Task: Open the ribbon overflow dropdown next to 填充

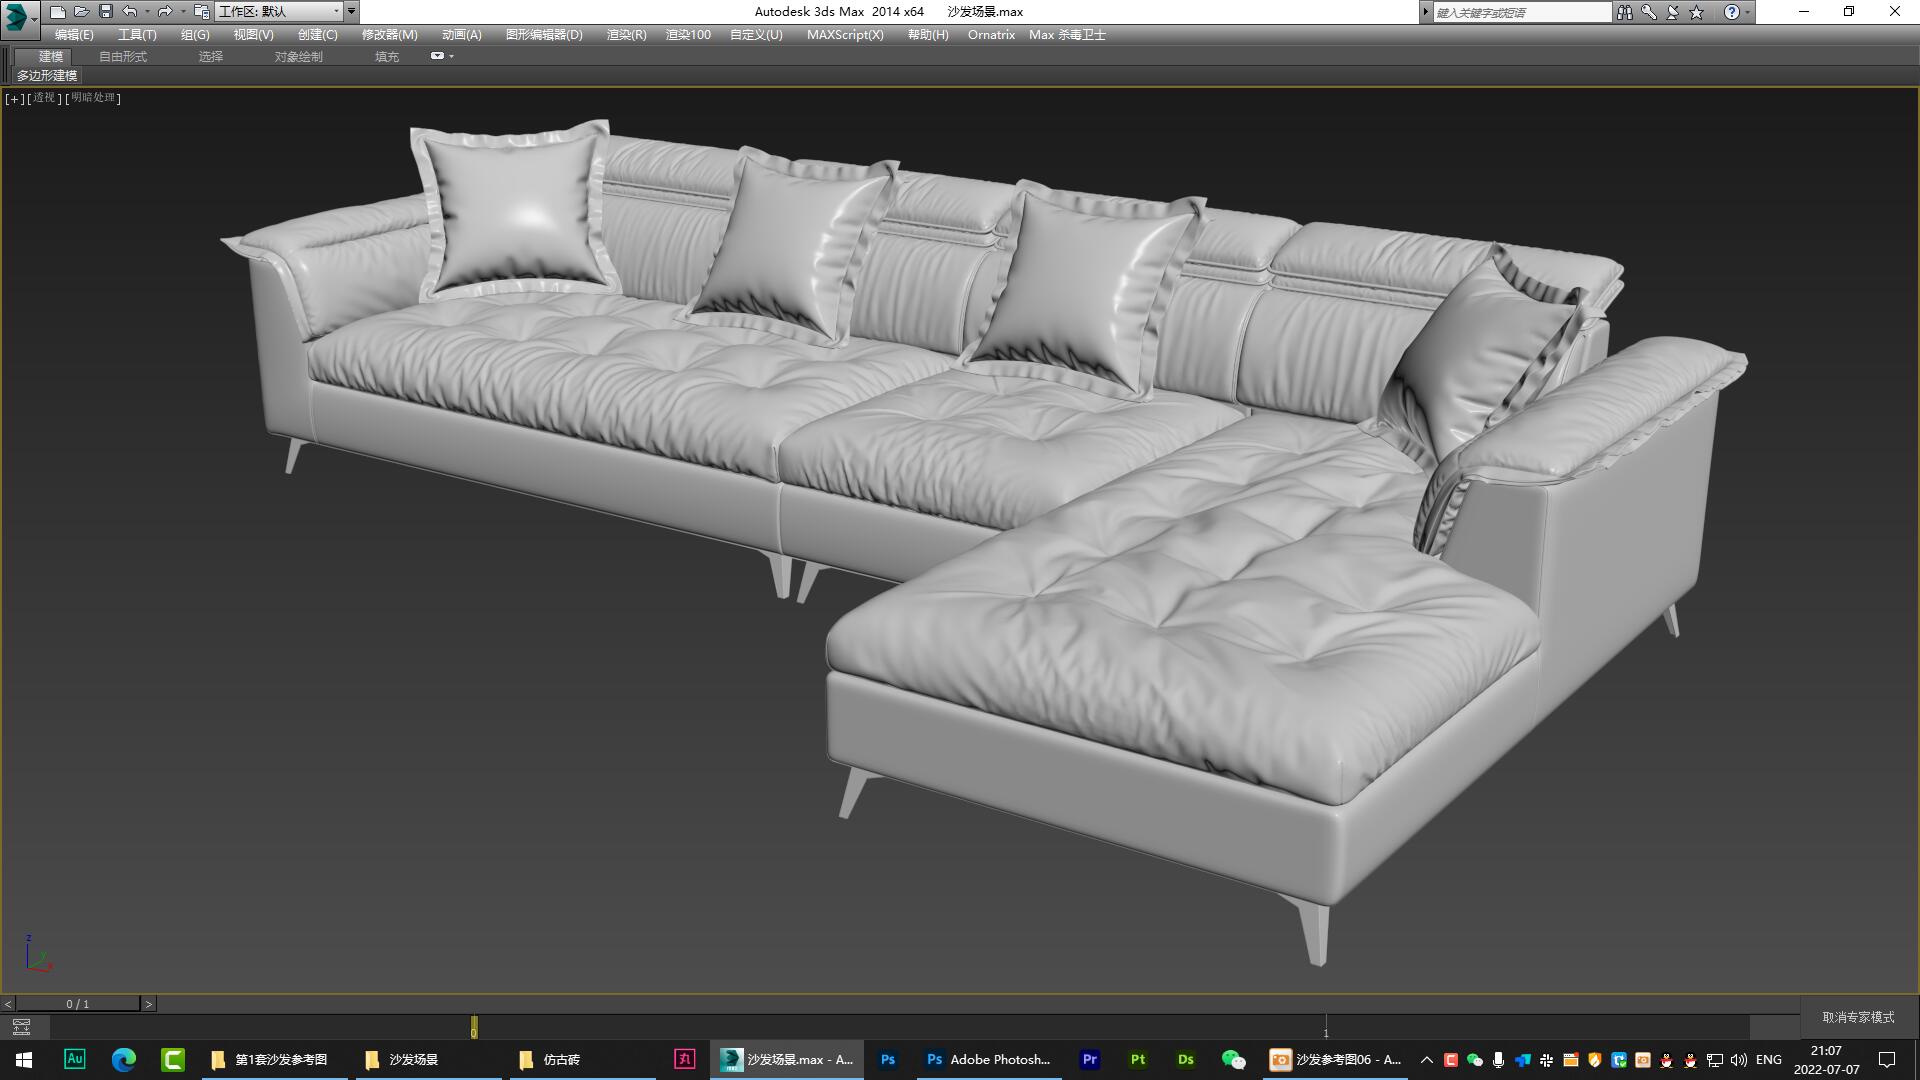Action: tap(441, 56)
